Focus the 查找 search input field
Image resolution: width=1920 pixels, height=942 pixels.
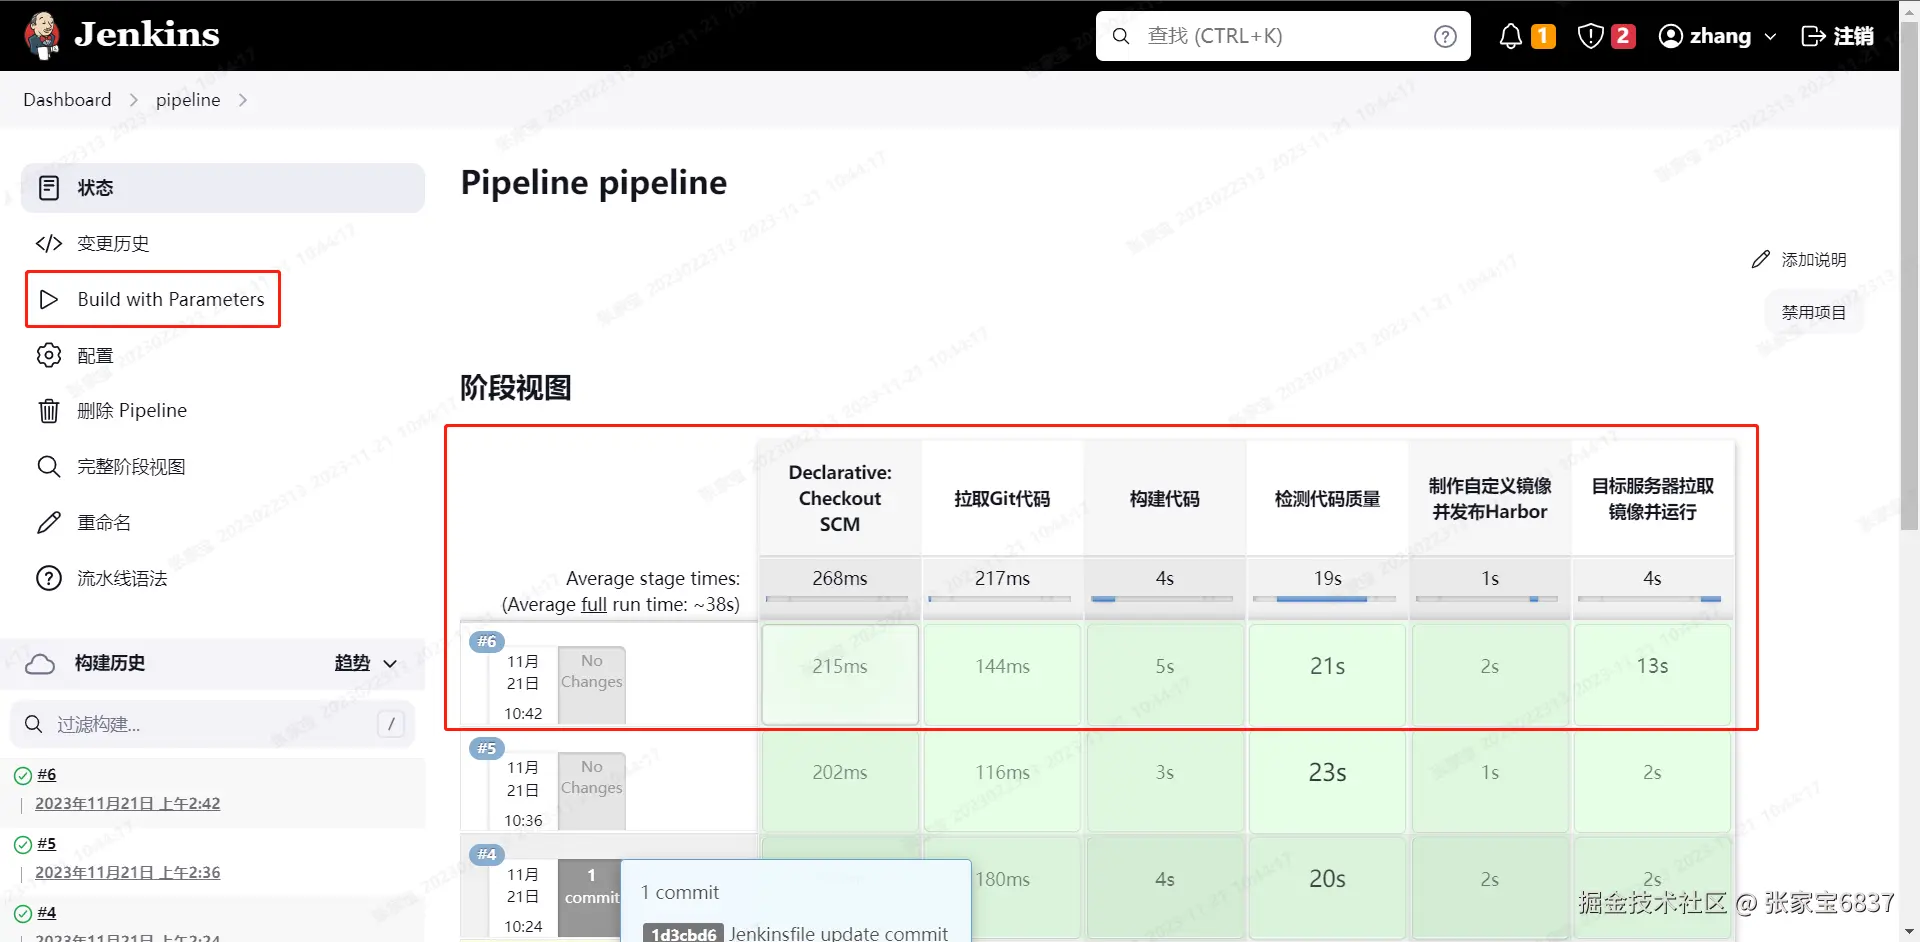click(x=1283, y=36)
